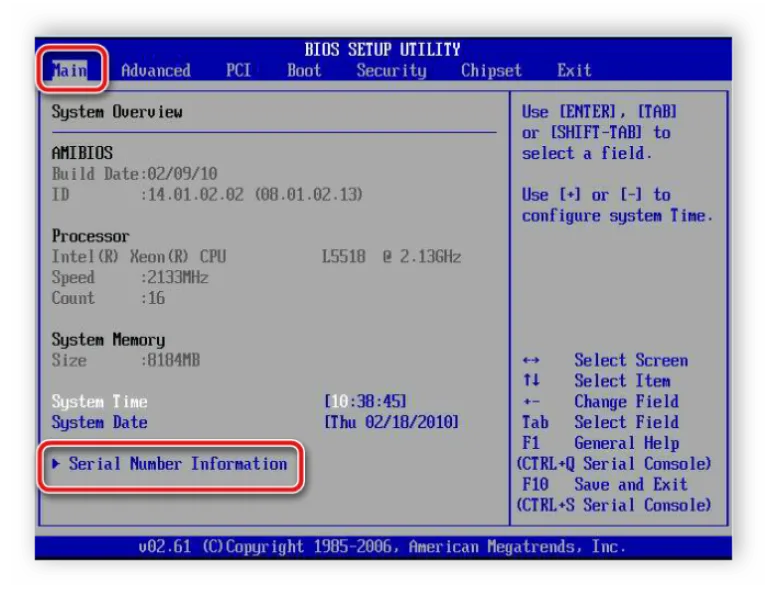The height and width of the screenshot is (596, 768).
Task: Expand Serial Number Information submenu
Action: pyautogui.click(x=170, y=464)
